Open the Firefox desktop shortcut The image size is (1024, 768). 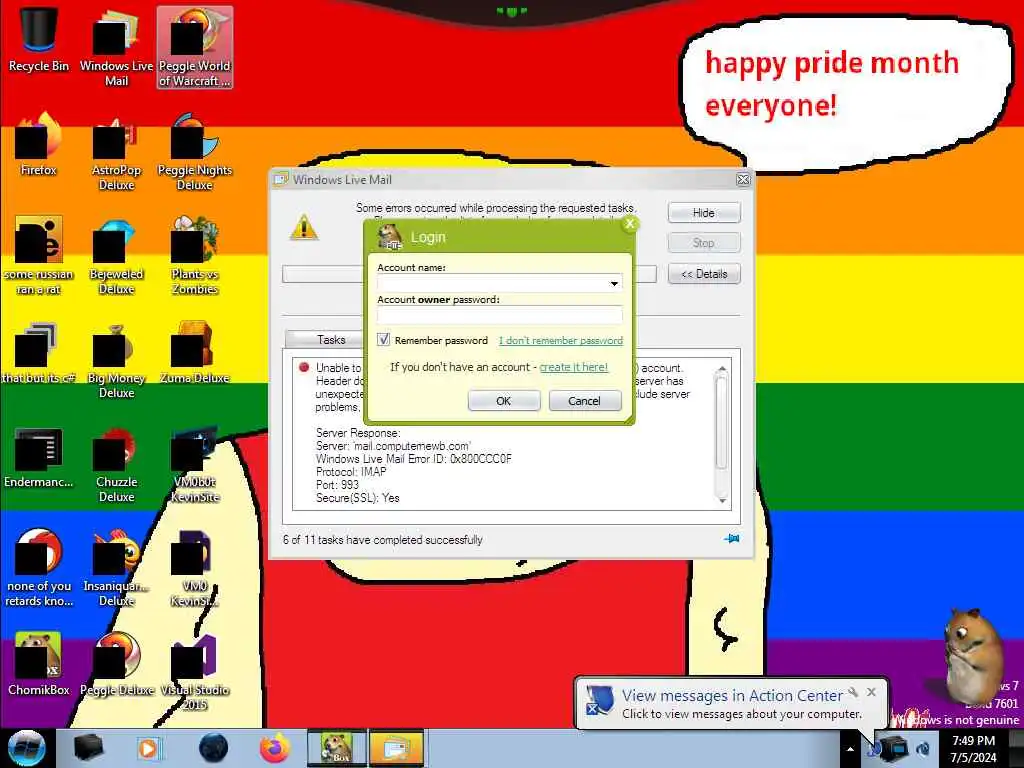(39, 145)
